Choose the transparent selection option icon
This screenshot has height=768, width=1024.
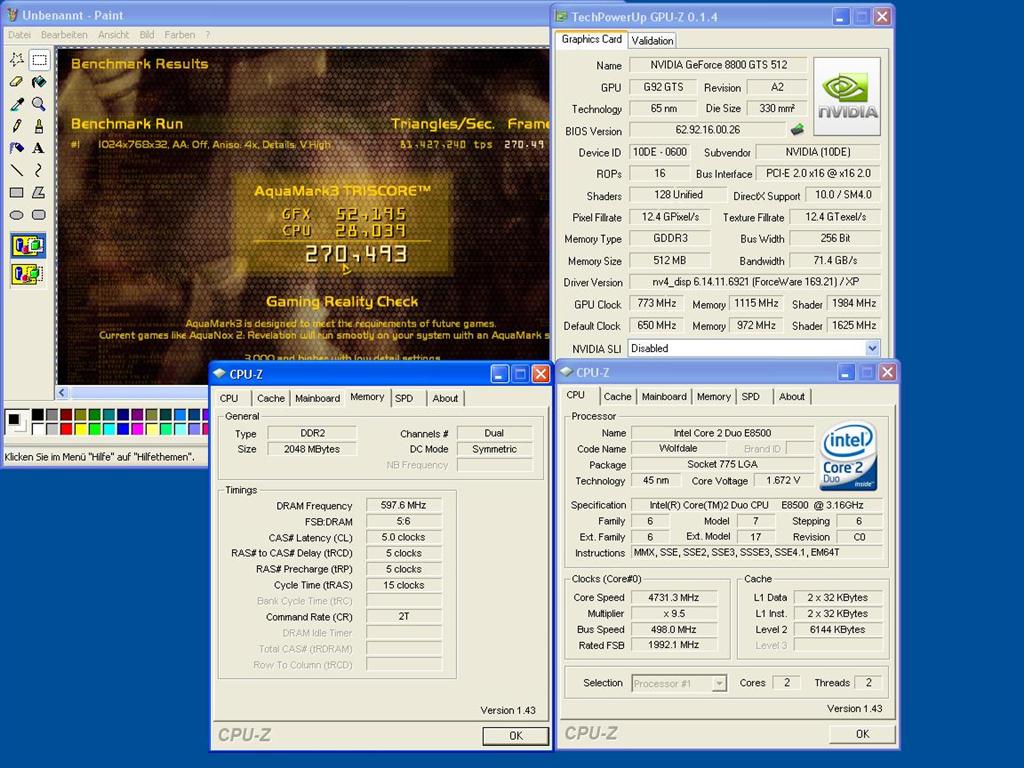point(28,274)
